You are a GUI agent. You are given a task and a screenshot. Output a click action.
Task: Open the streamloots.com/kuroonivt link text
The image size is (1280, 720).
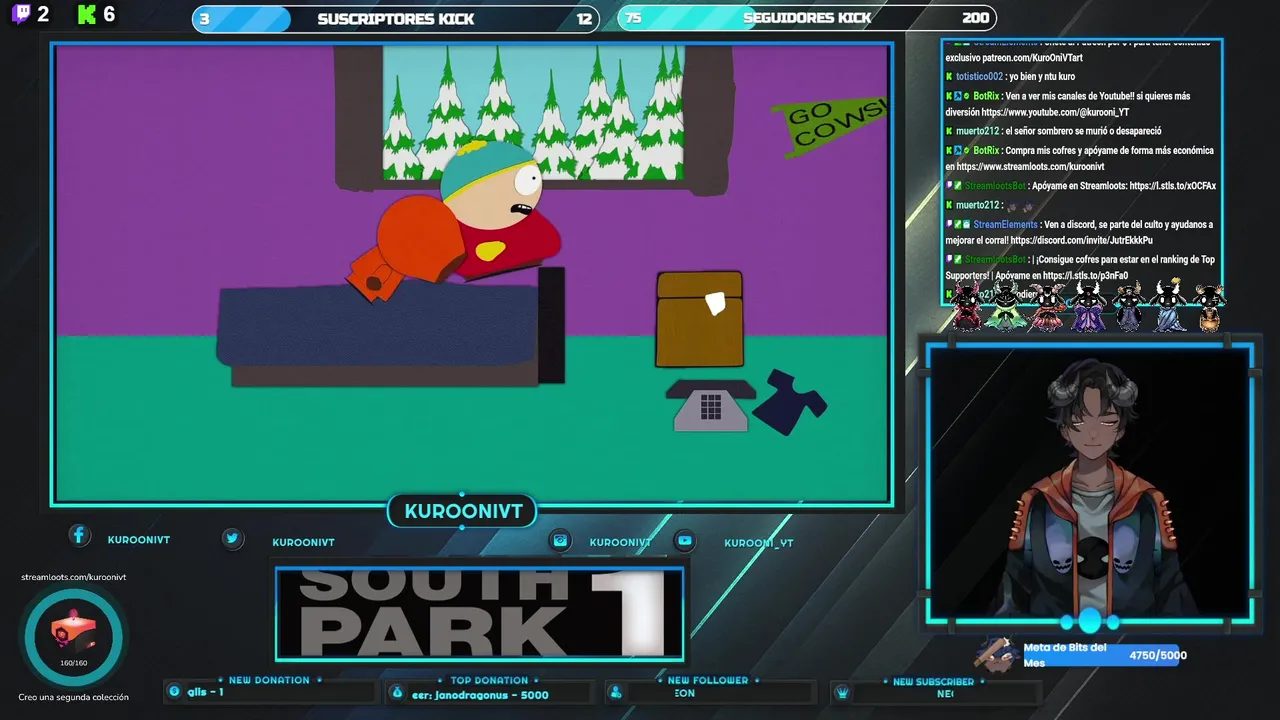pyautogui.click(x=73, y=577)
